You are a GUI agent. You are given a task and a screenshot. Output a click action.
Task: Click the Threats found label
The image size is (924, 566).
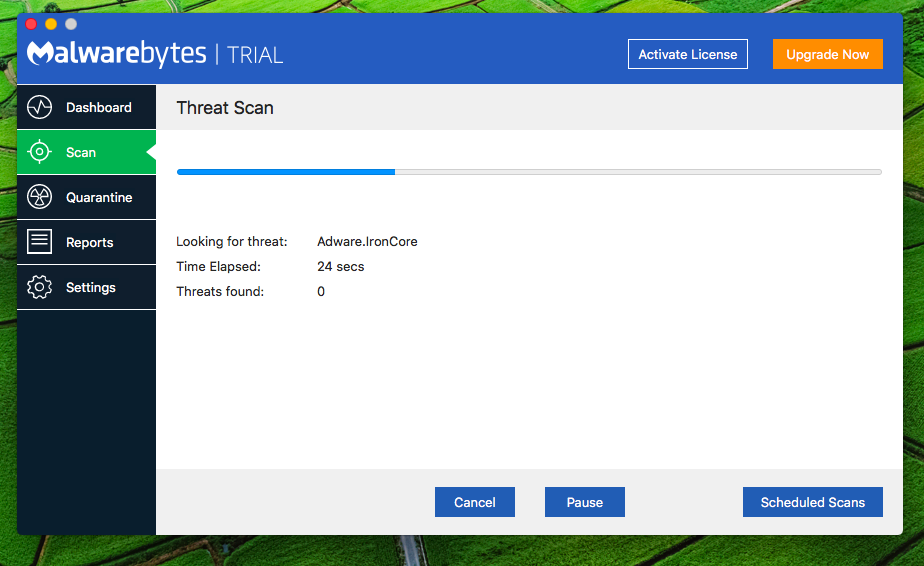(220, 291)
